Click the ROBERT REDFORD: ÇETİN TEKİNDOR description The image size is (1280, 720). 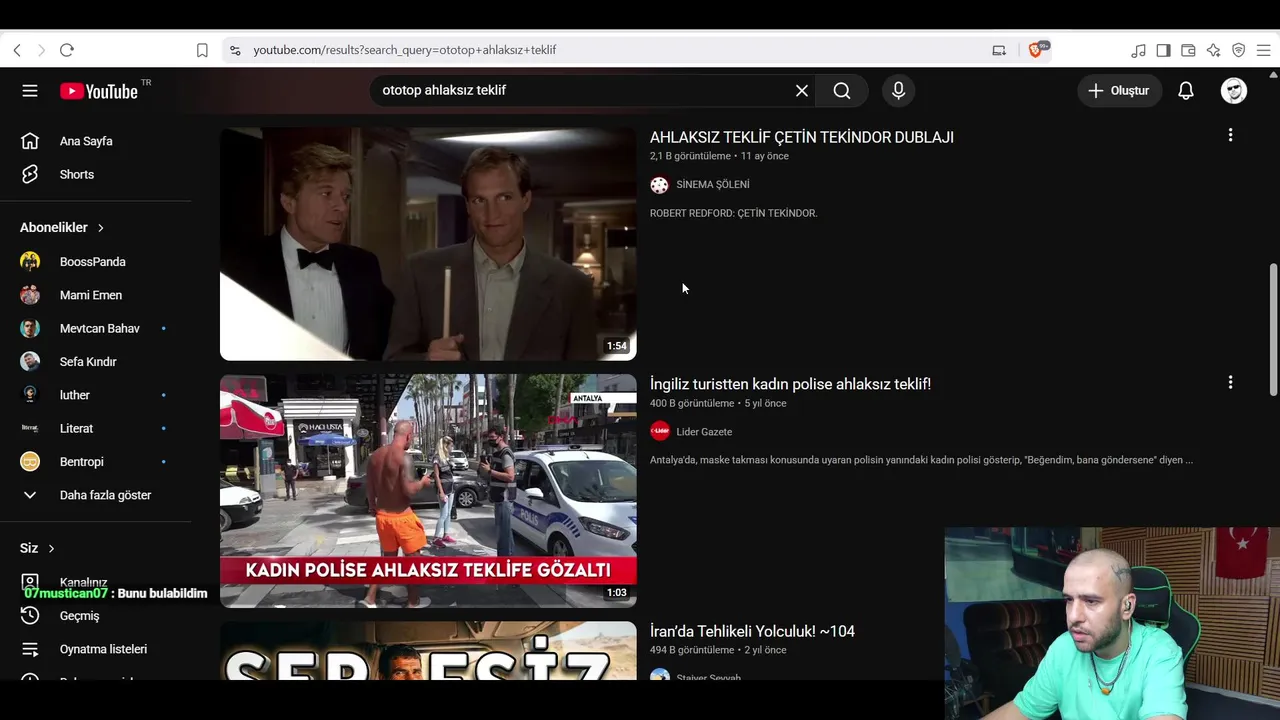coord(734,214)
